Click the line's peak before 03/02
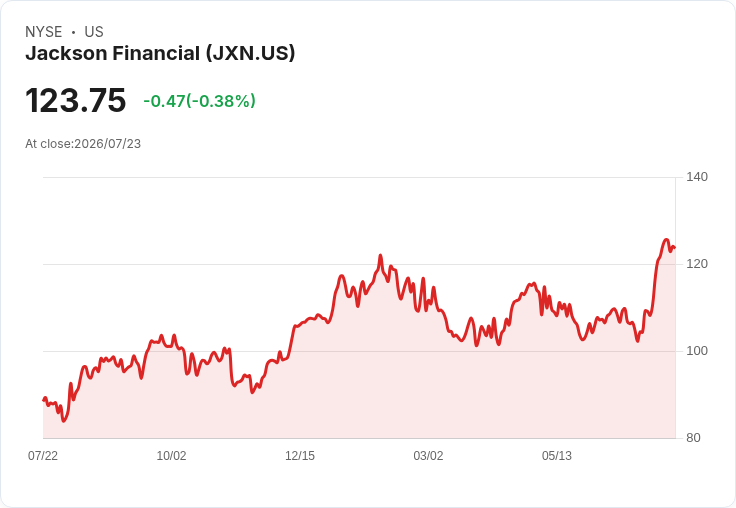 click(380, 255)
